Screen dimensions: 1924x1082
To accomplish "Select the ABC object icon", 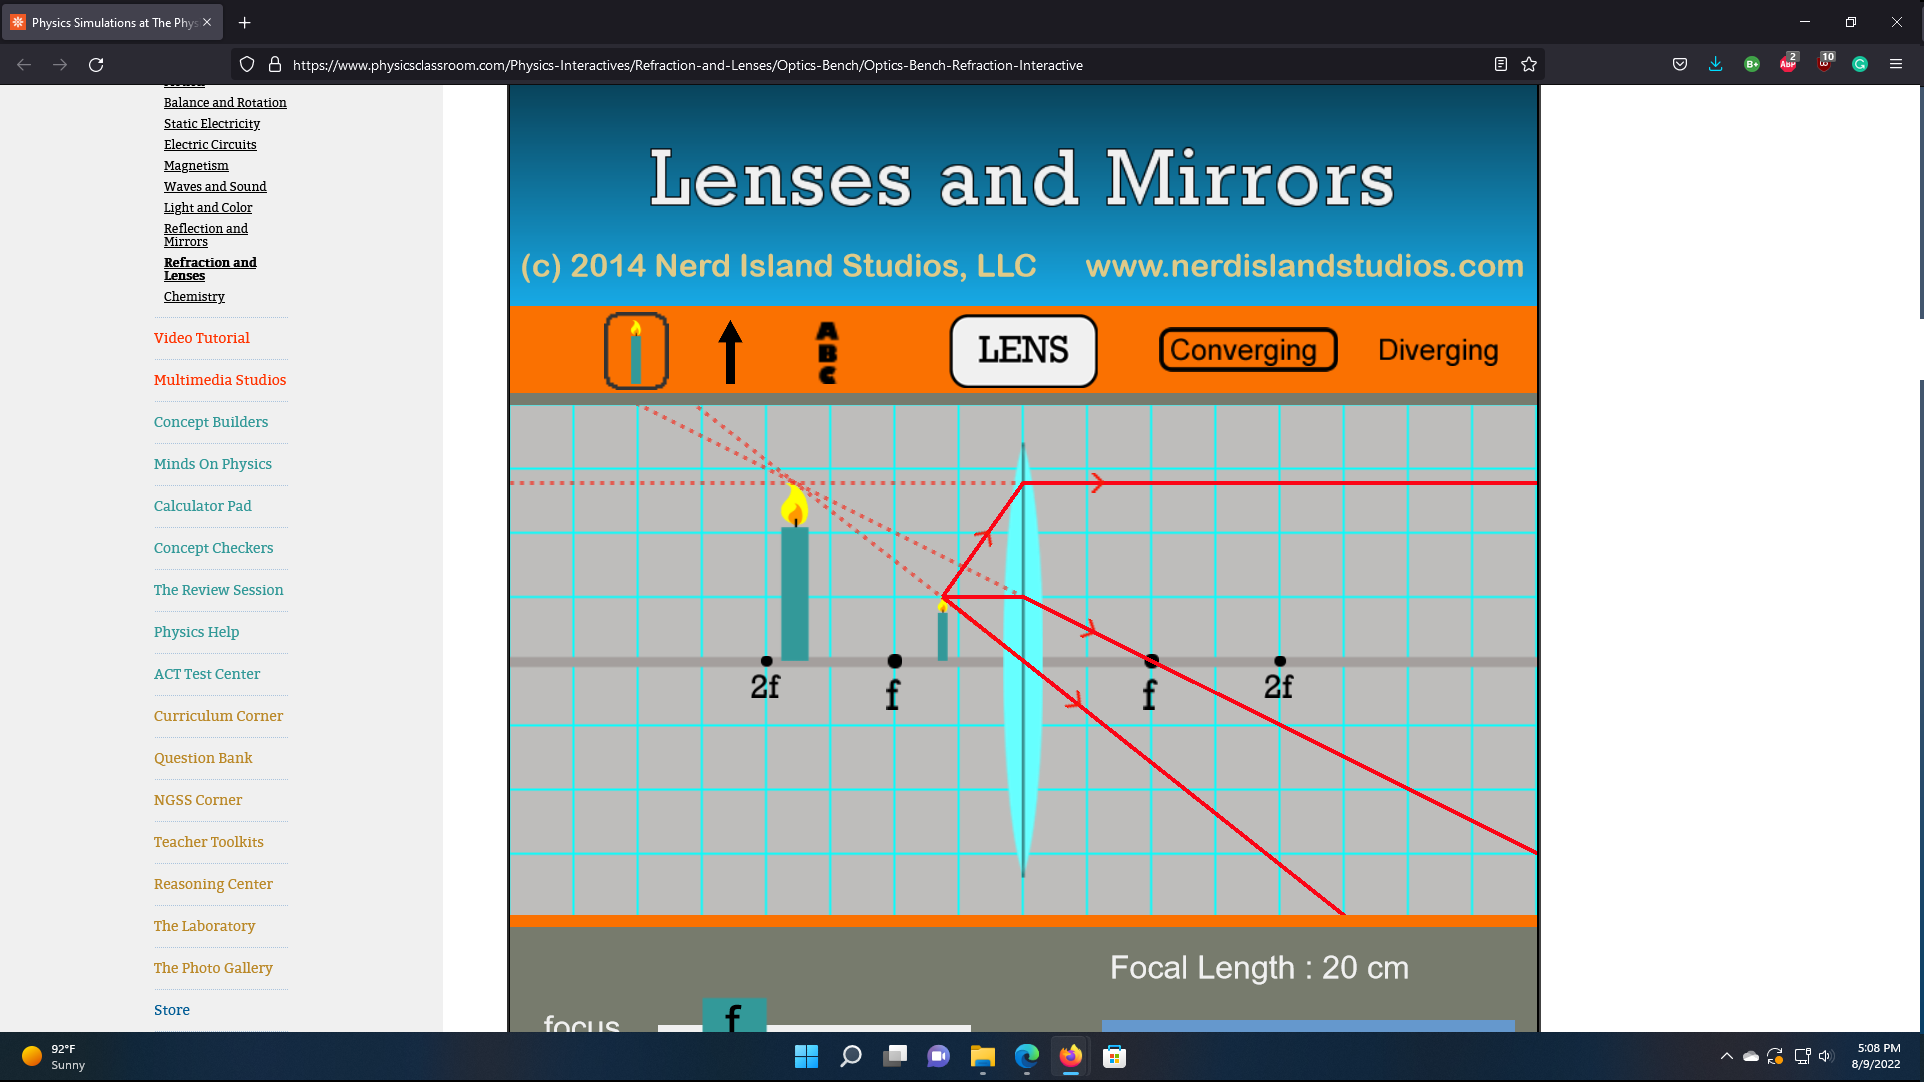I will pyautogui.click(x=826, y=351).
